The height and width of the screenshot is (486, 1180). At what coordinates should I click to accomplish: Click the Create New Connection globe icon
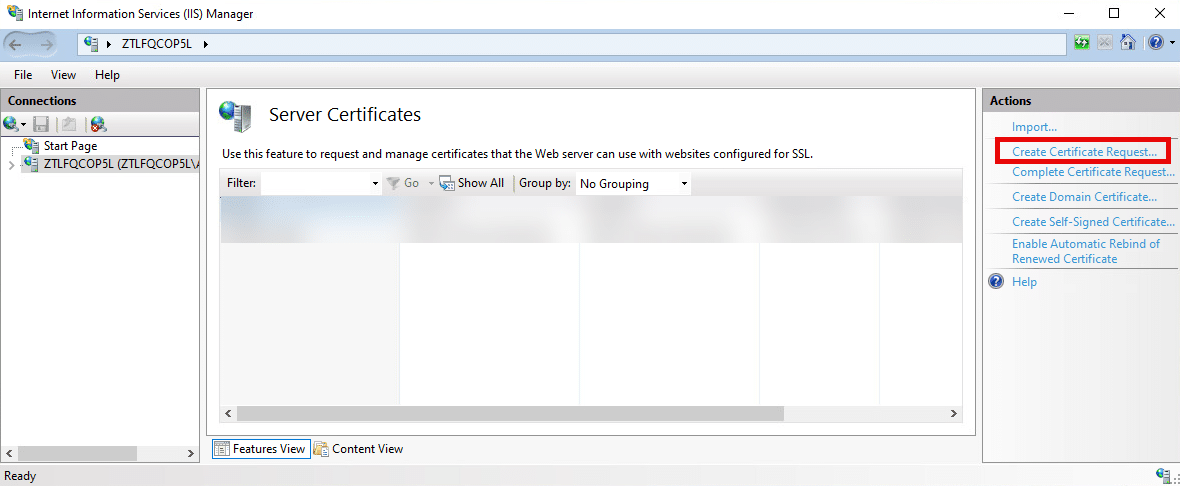[x=11, y=124]
